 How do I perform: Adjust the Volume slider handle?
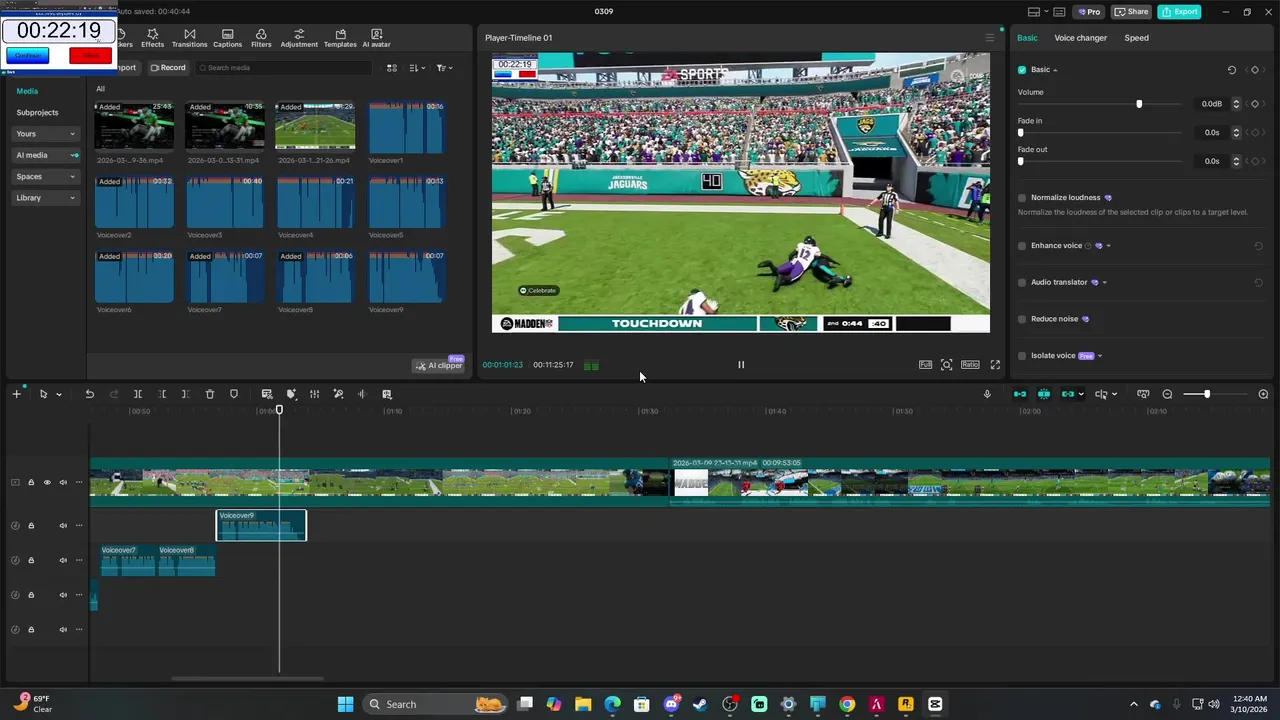click(x=1139, y=104)
